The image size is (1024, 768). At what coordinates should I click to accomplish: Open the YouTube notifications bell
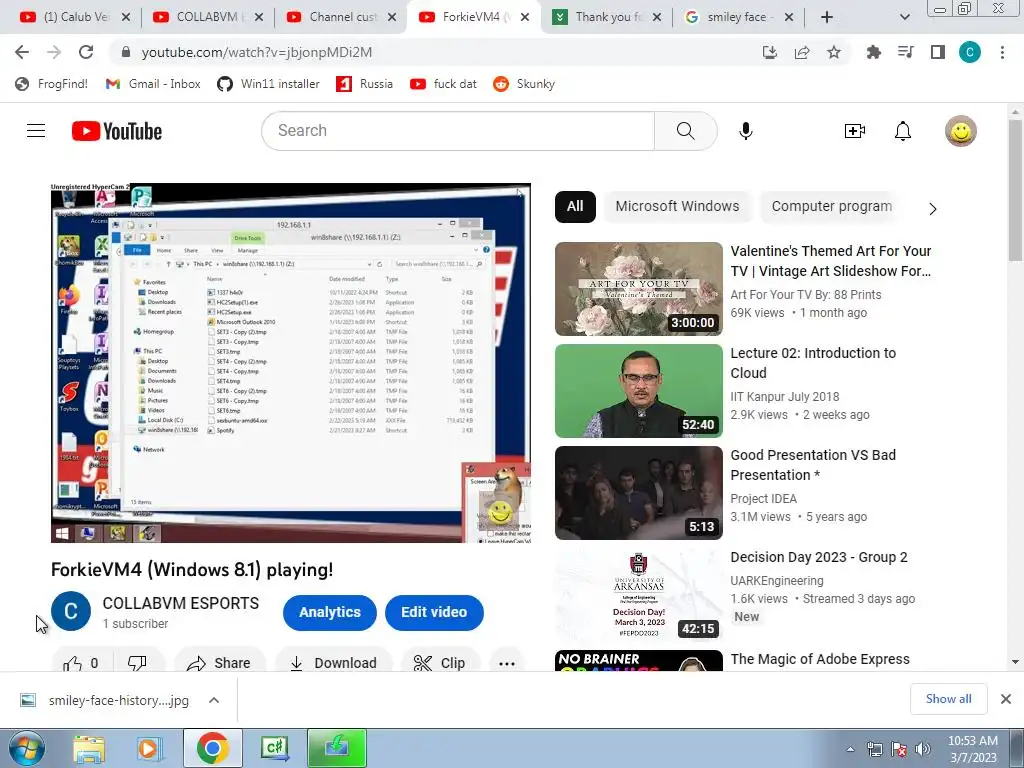point(903,131)
